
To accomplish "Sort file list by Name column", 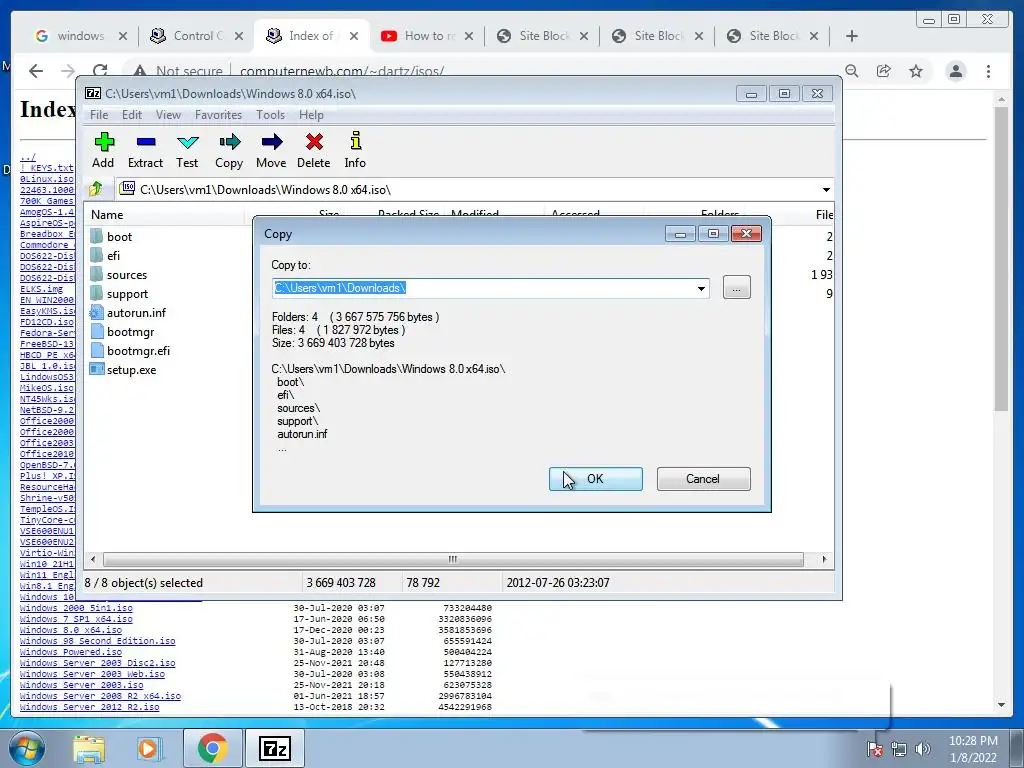I will coord(107,214).
